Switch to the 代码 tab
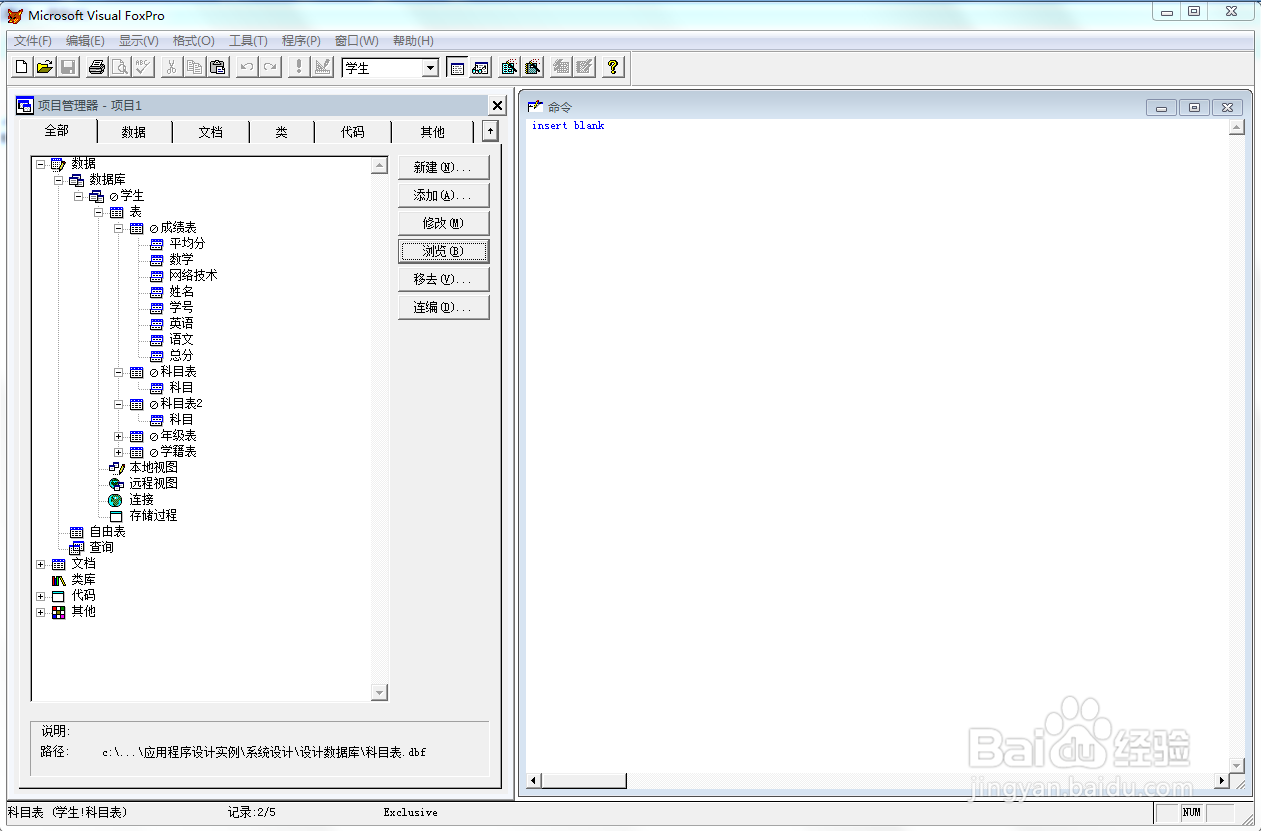Image resolution: width=1261 pixels, height=831 pixels. (352, 132)
